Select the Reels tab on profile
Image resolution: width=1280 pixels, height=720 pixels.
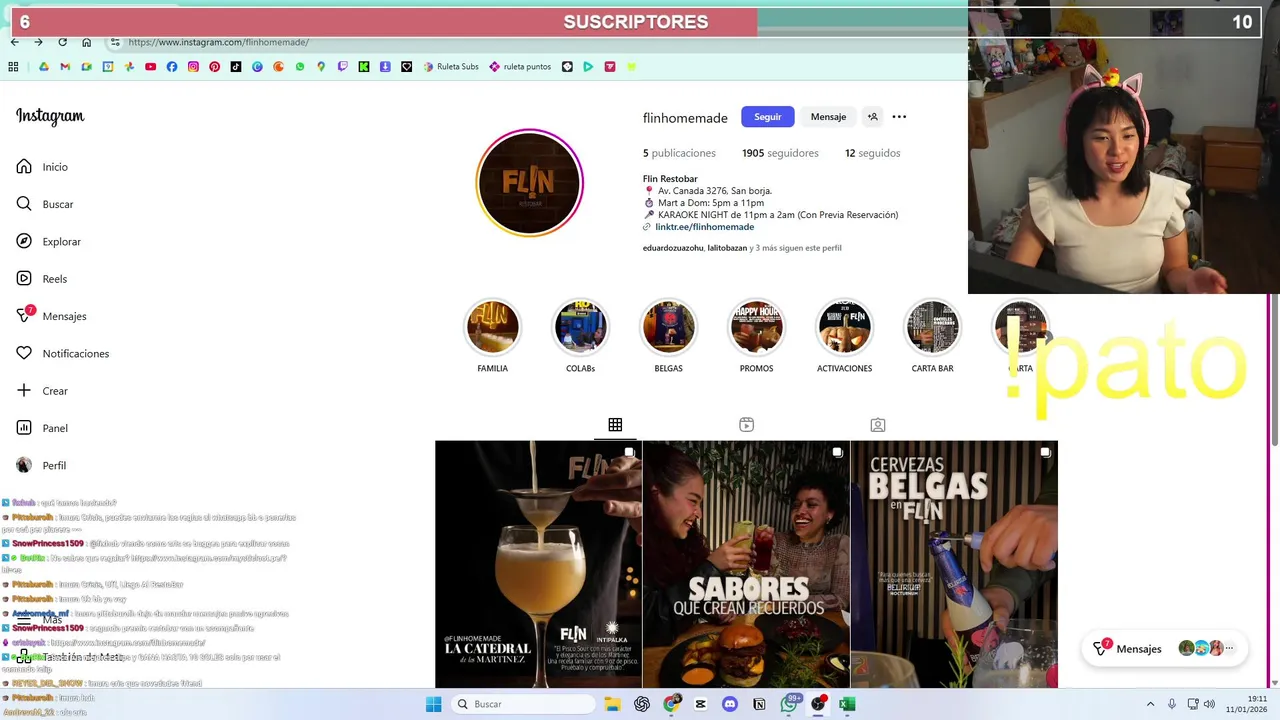(x=746, y=425)
